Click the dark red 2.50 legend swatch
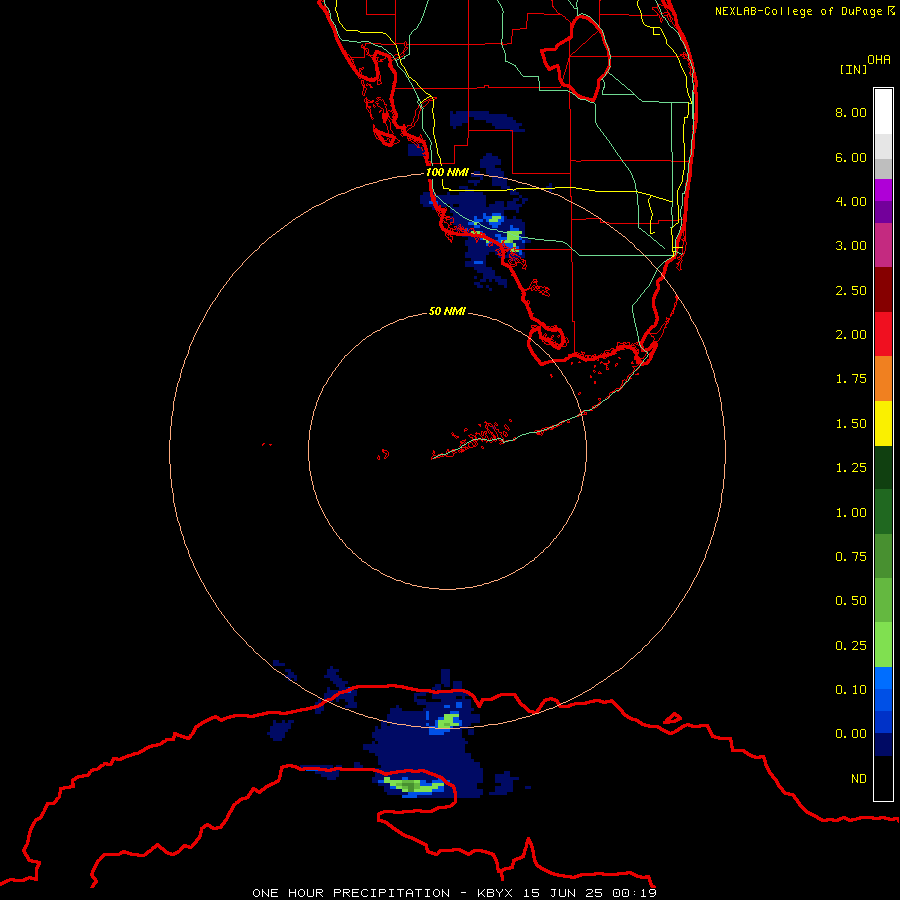900x900 pixels. [x=883, y=289]
